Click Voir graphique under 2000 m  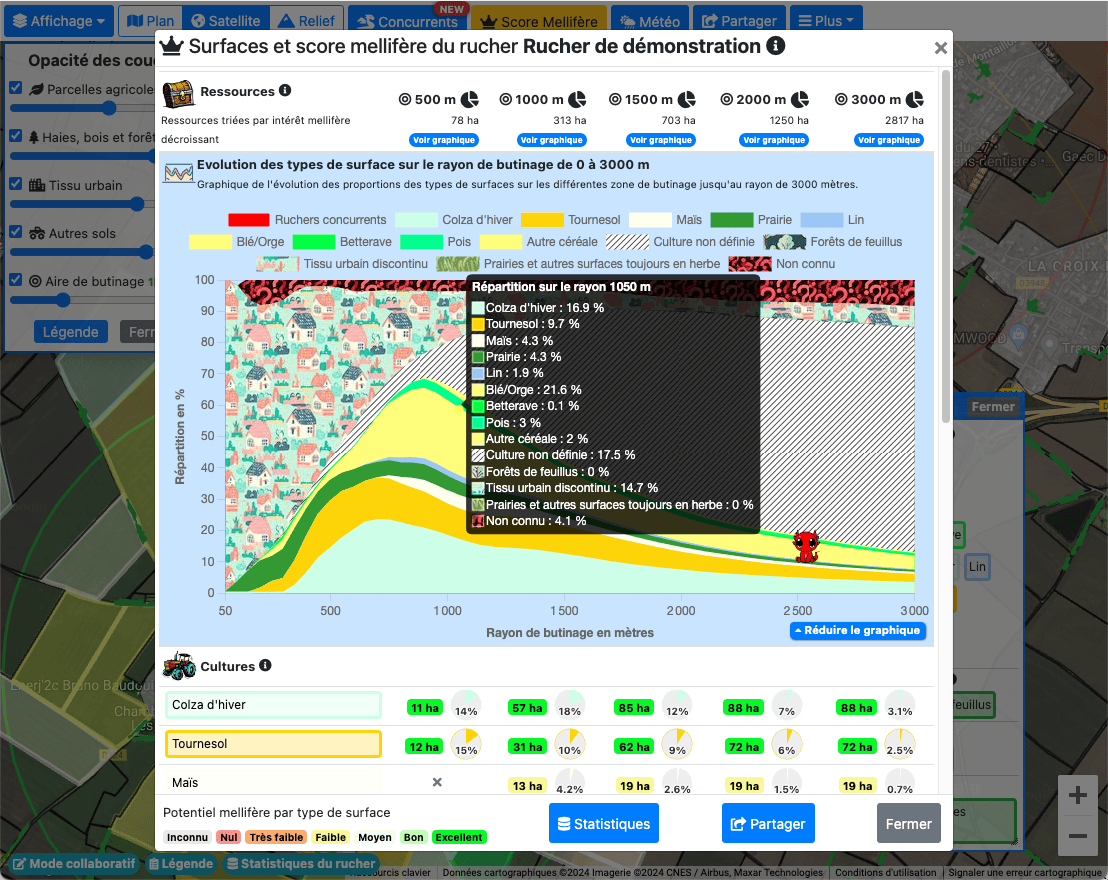point(774,140)
